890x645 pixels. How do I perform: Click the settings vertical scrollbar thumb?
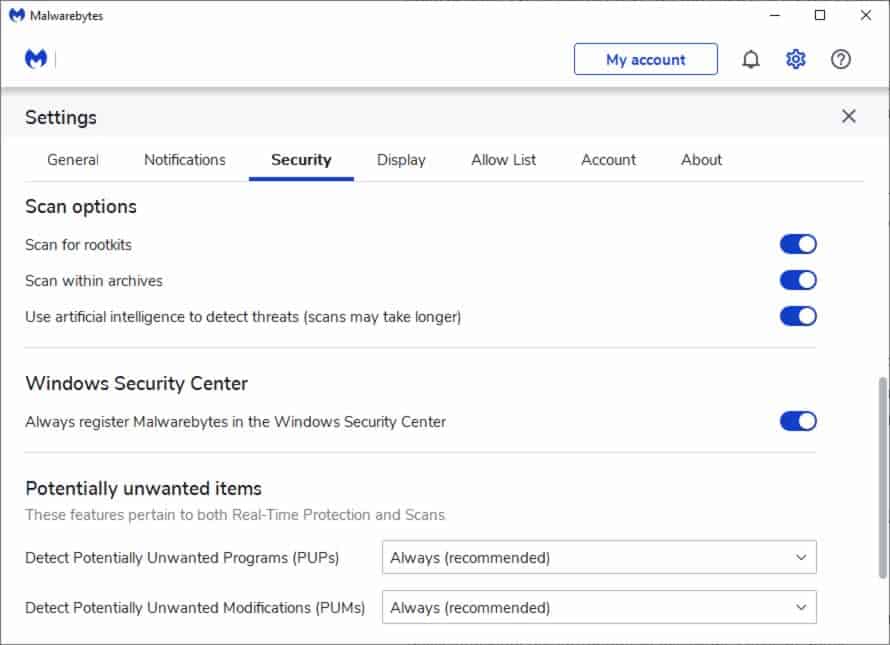coord(883,477)
